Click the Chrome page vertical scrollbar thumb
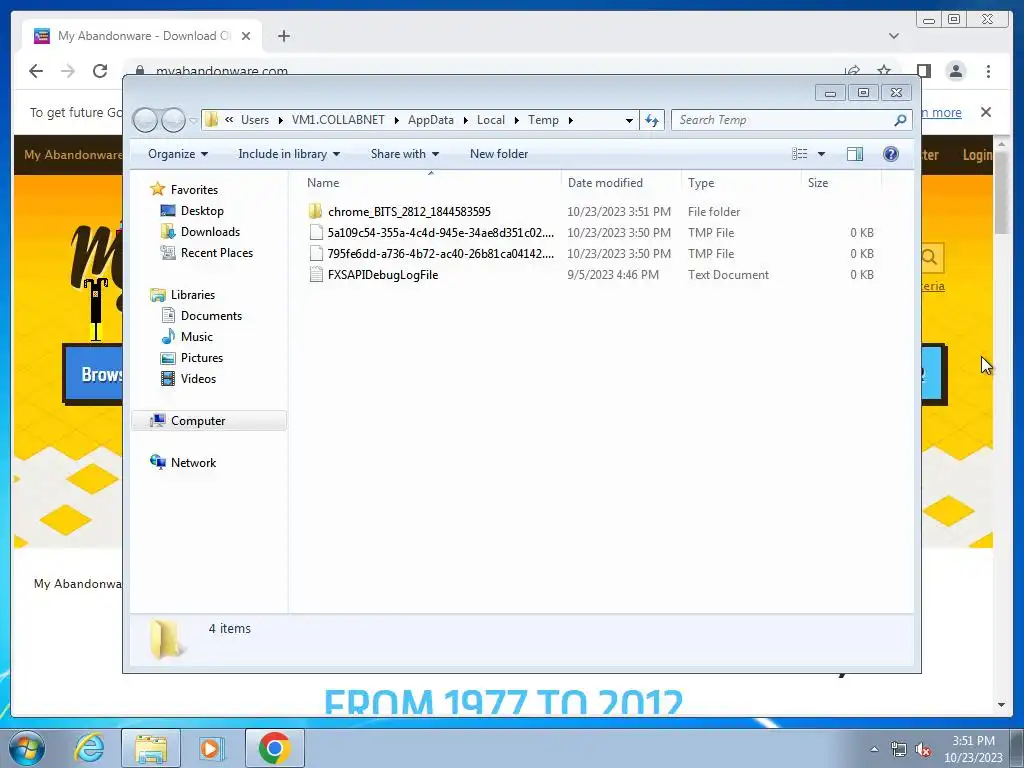 [1001, 193]
